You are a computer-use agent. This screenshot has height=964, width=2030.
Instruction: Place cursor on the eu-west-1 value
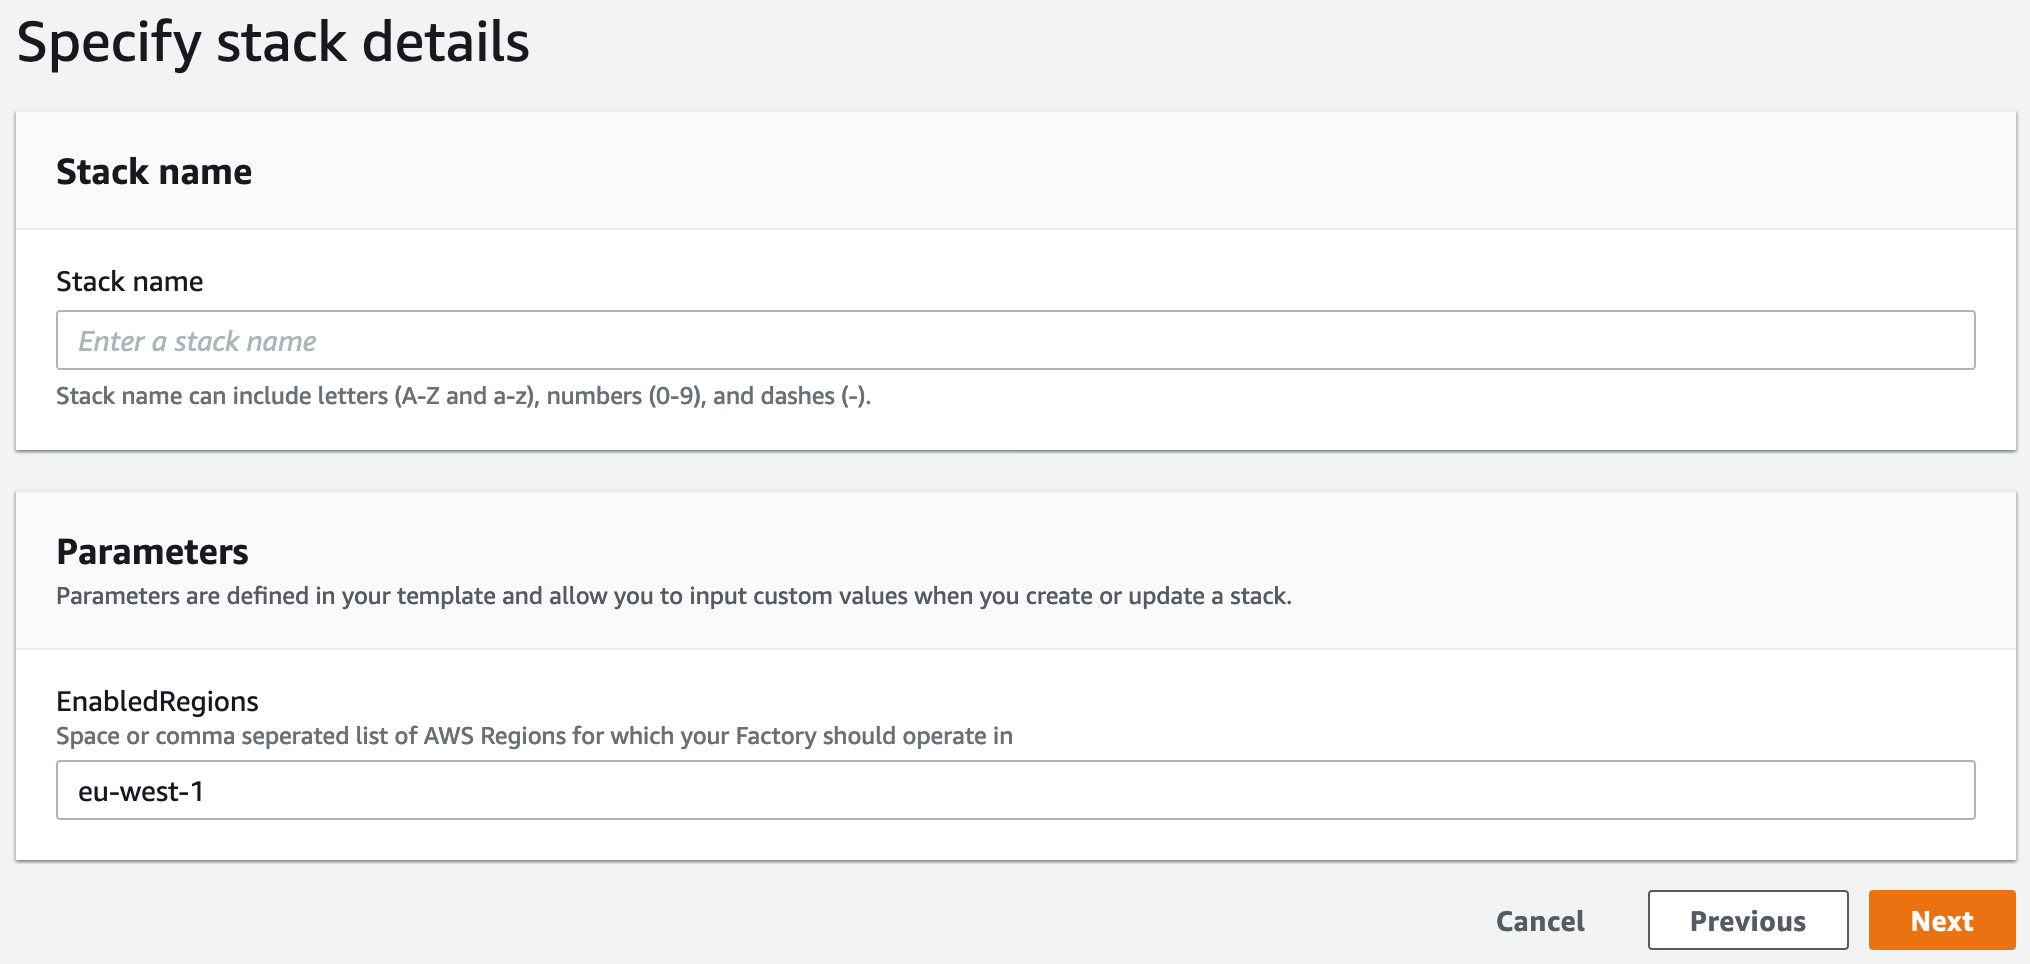(141, 792)
